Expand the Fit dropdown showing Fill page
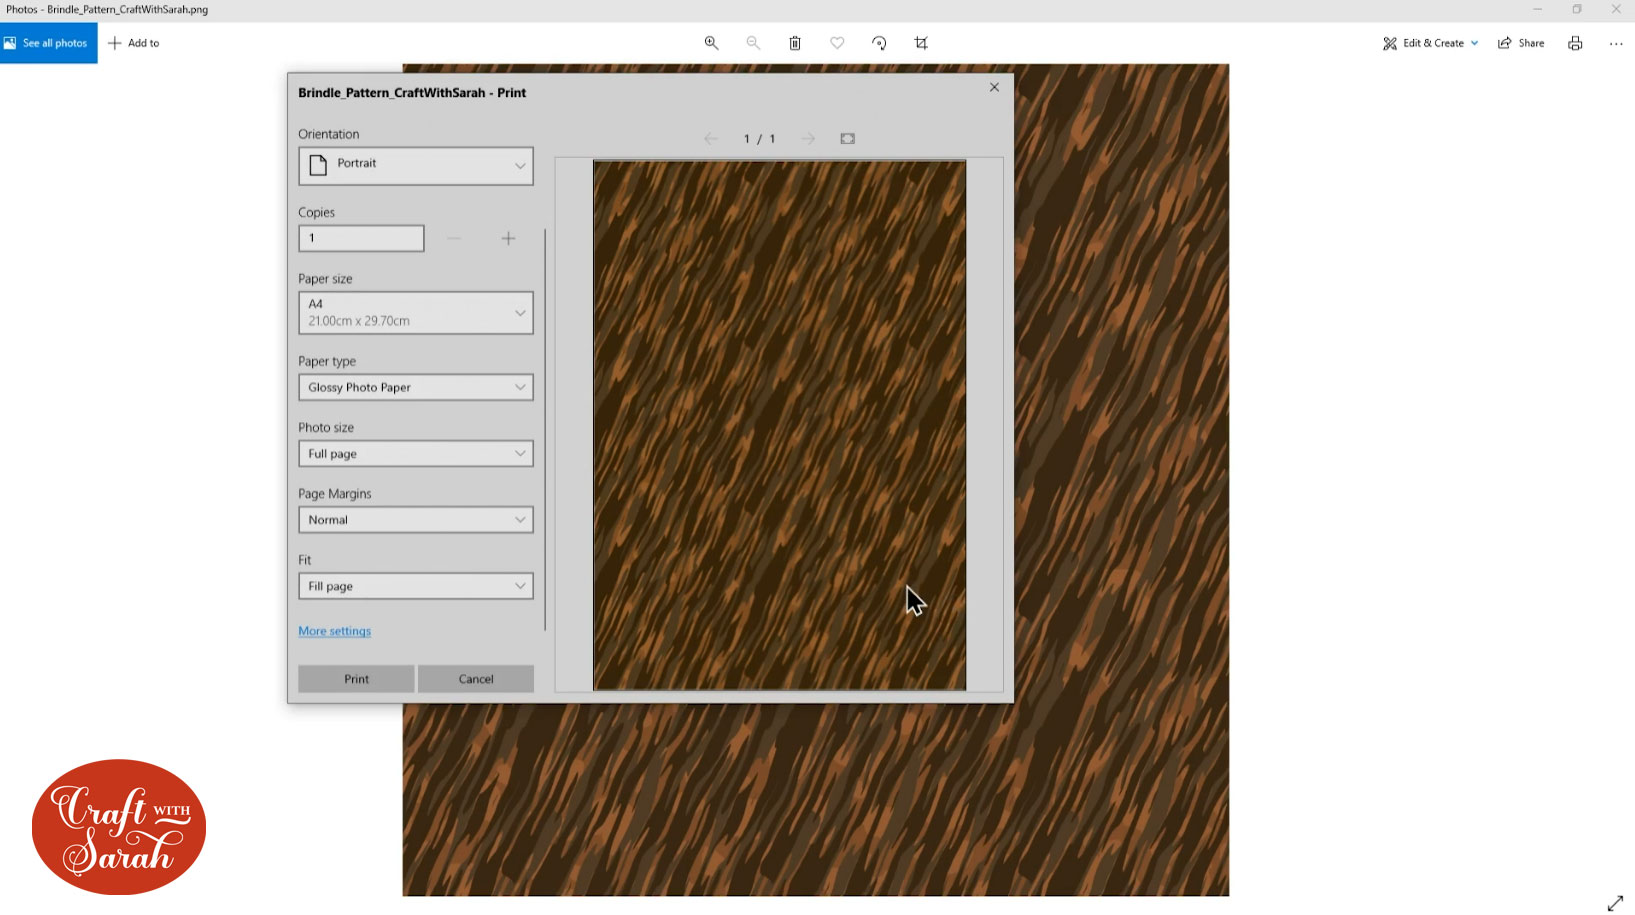Image resolution: width=1635 pixels, height=915 pixels. [x=415, y=586]
